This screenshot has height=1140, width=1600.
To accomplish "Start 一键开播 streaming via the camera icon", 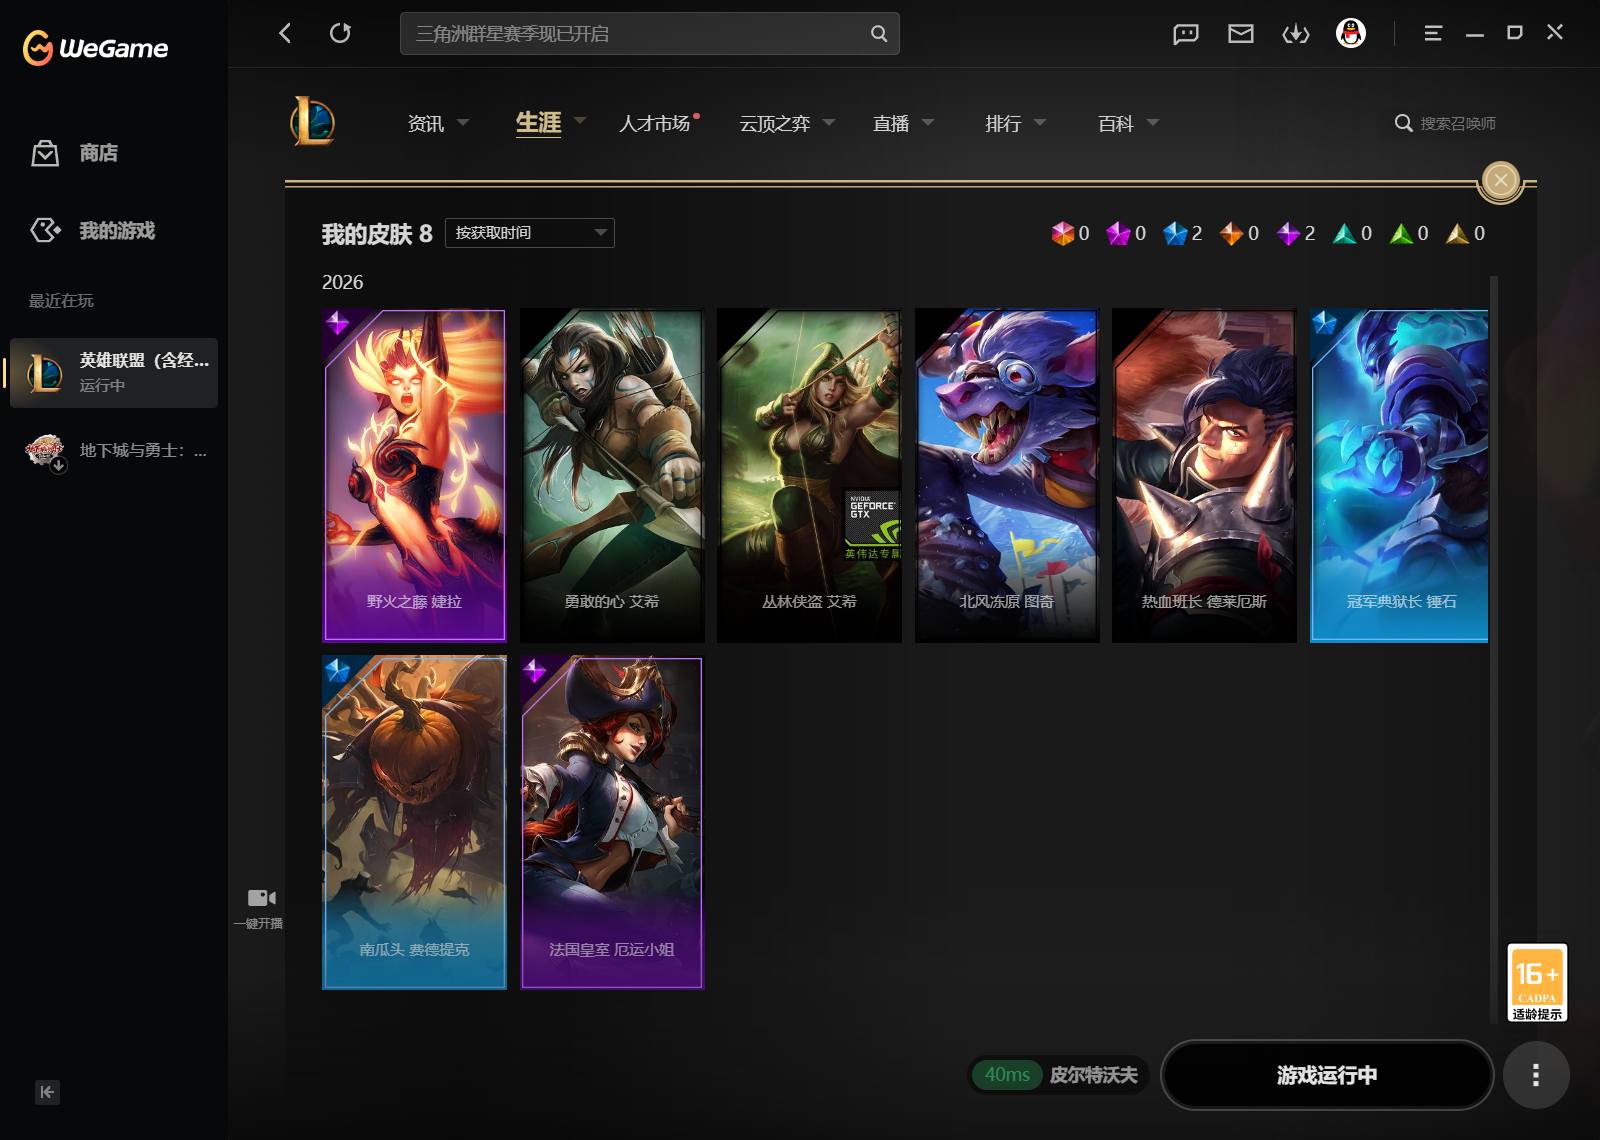I will click(261, 898).
